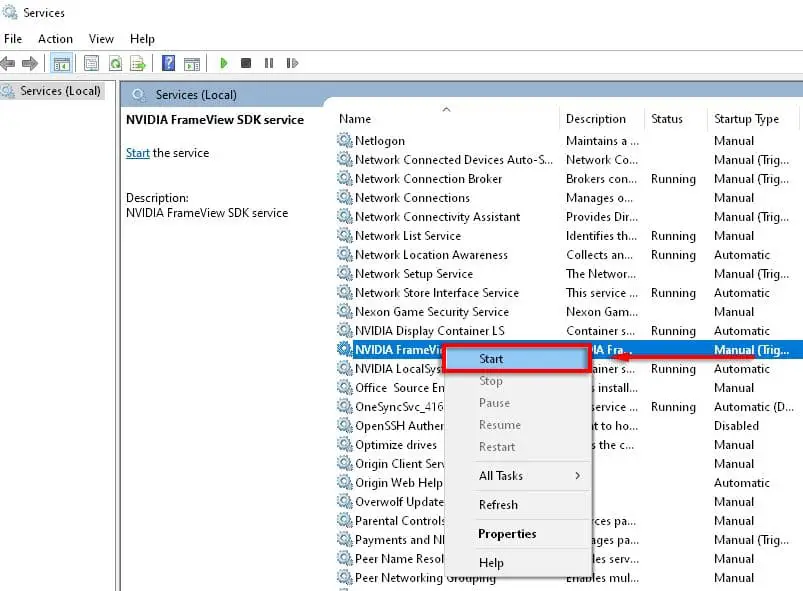Click the Refresh toolbar icon
The width and height of the screenshot is (803, 591).
pos(115,63)
